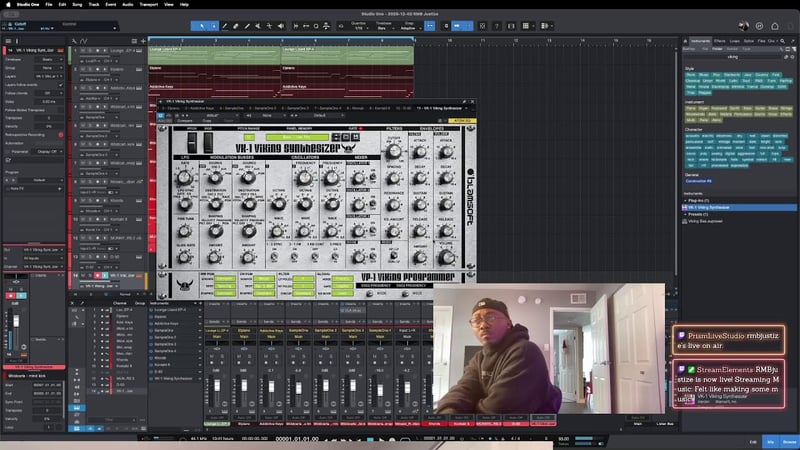Click the Viking synth Volume knob
The image size is (800, 450).
(446, 257)
